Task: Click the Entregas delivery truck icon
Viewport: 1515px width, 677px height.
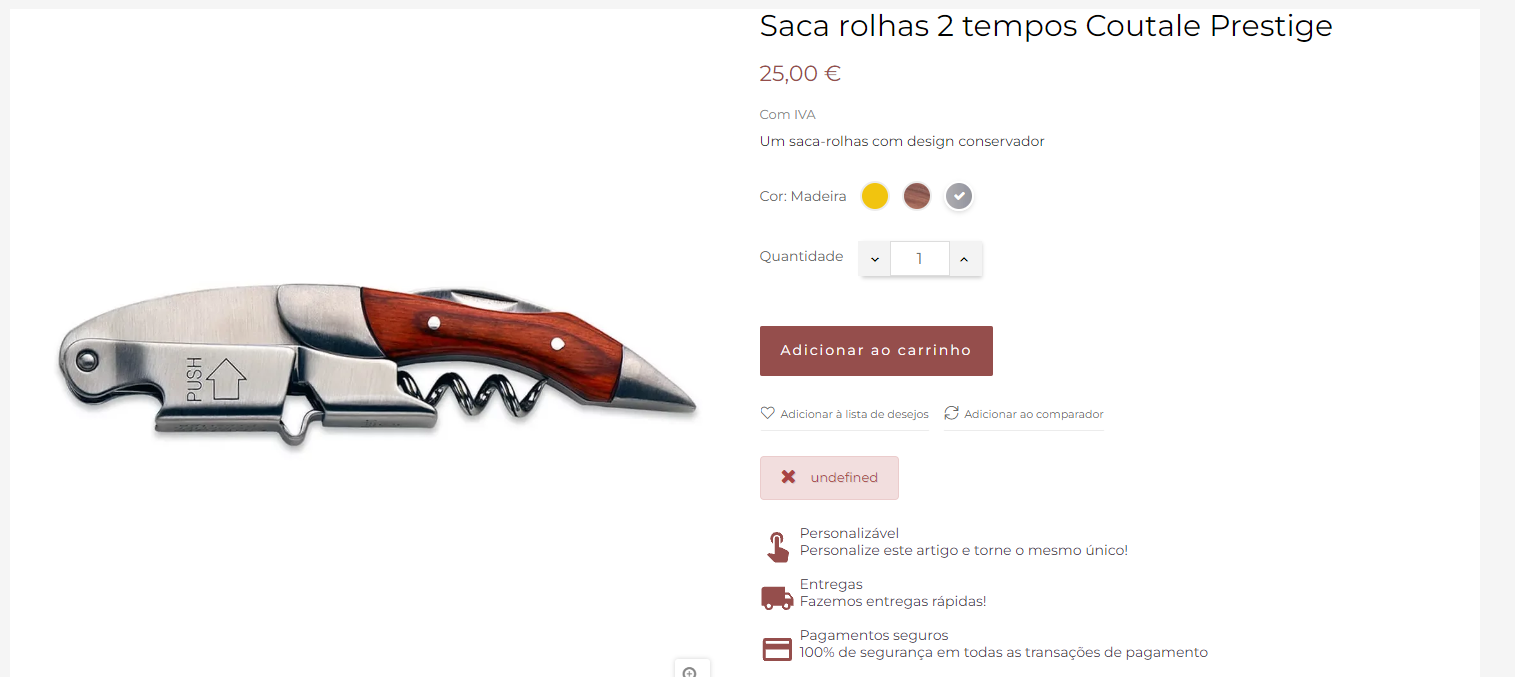Action: (777, 598)
